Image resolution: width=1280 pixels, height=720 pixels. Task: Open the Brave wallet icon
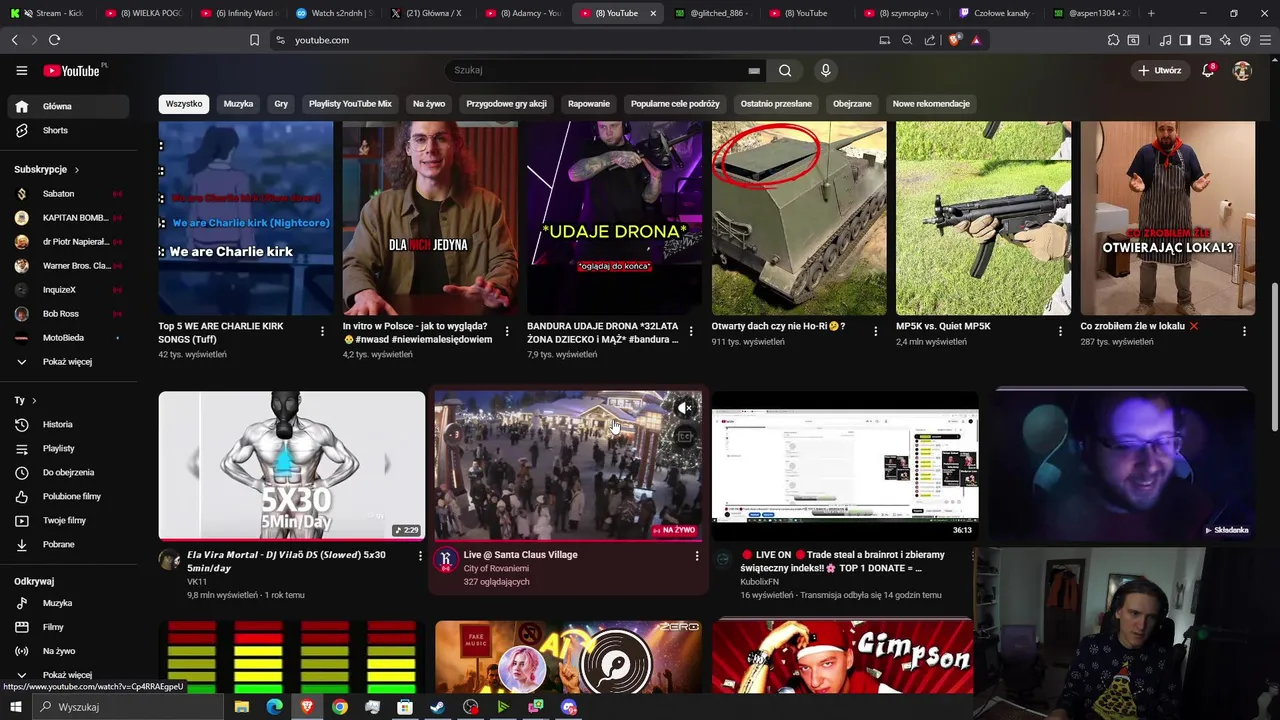click(x=1205, y=40)
